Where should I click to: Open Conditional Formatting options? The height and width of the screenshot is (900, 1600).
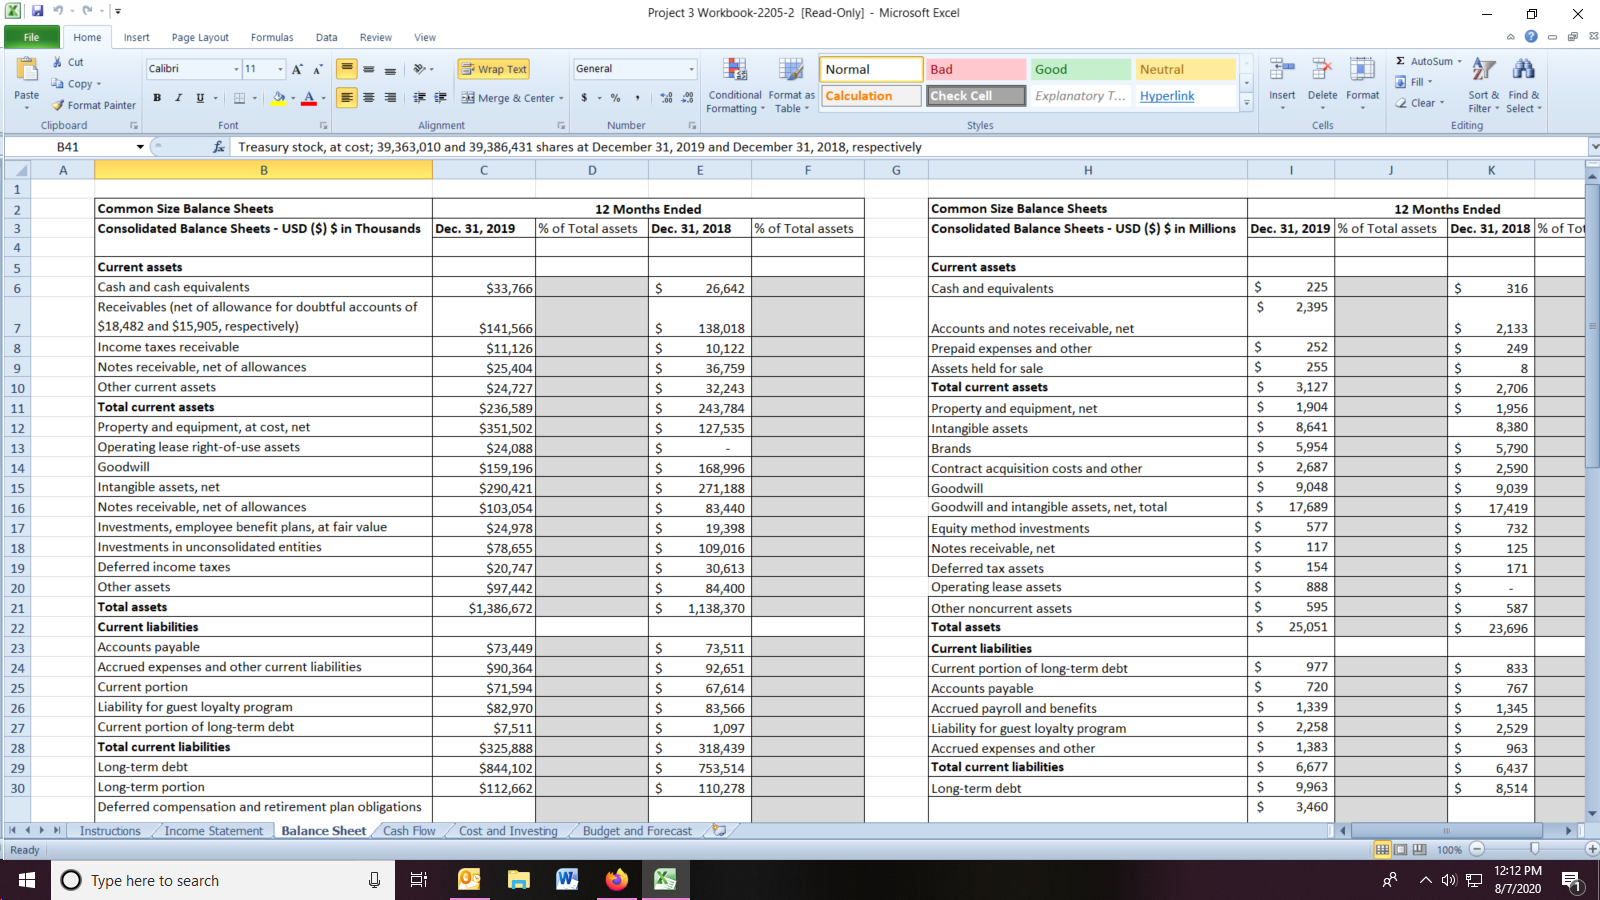coord(735,85)
